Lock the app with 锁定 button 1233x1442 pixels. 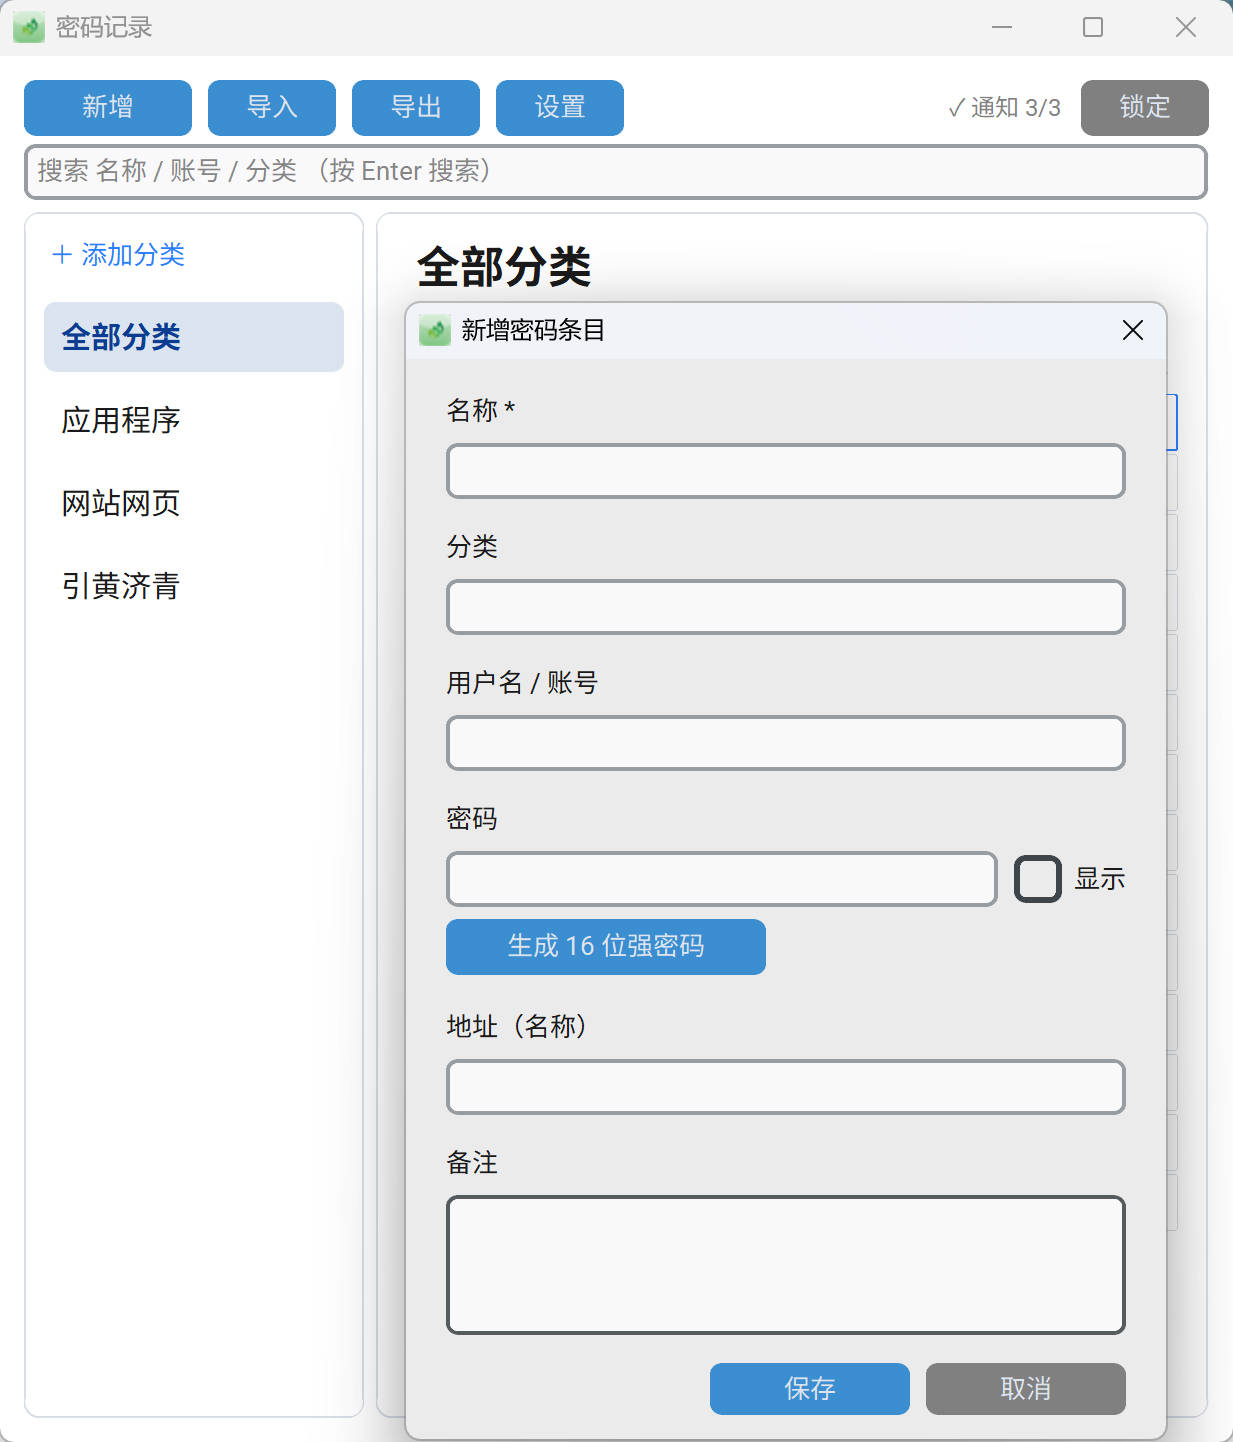point(1145,108)
